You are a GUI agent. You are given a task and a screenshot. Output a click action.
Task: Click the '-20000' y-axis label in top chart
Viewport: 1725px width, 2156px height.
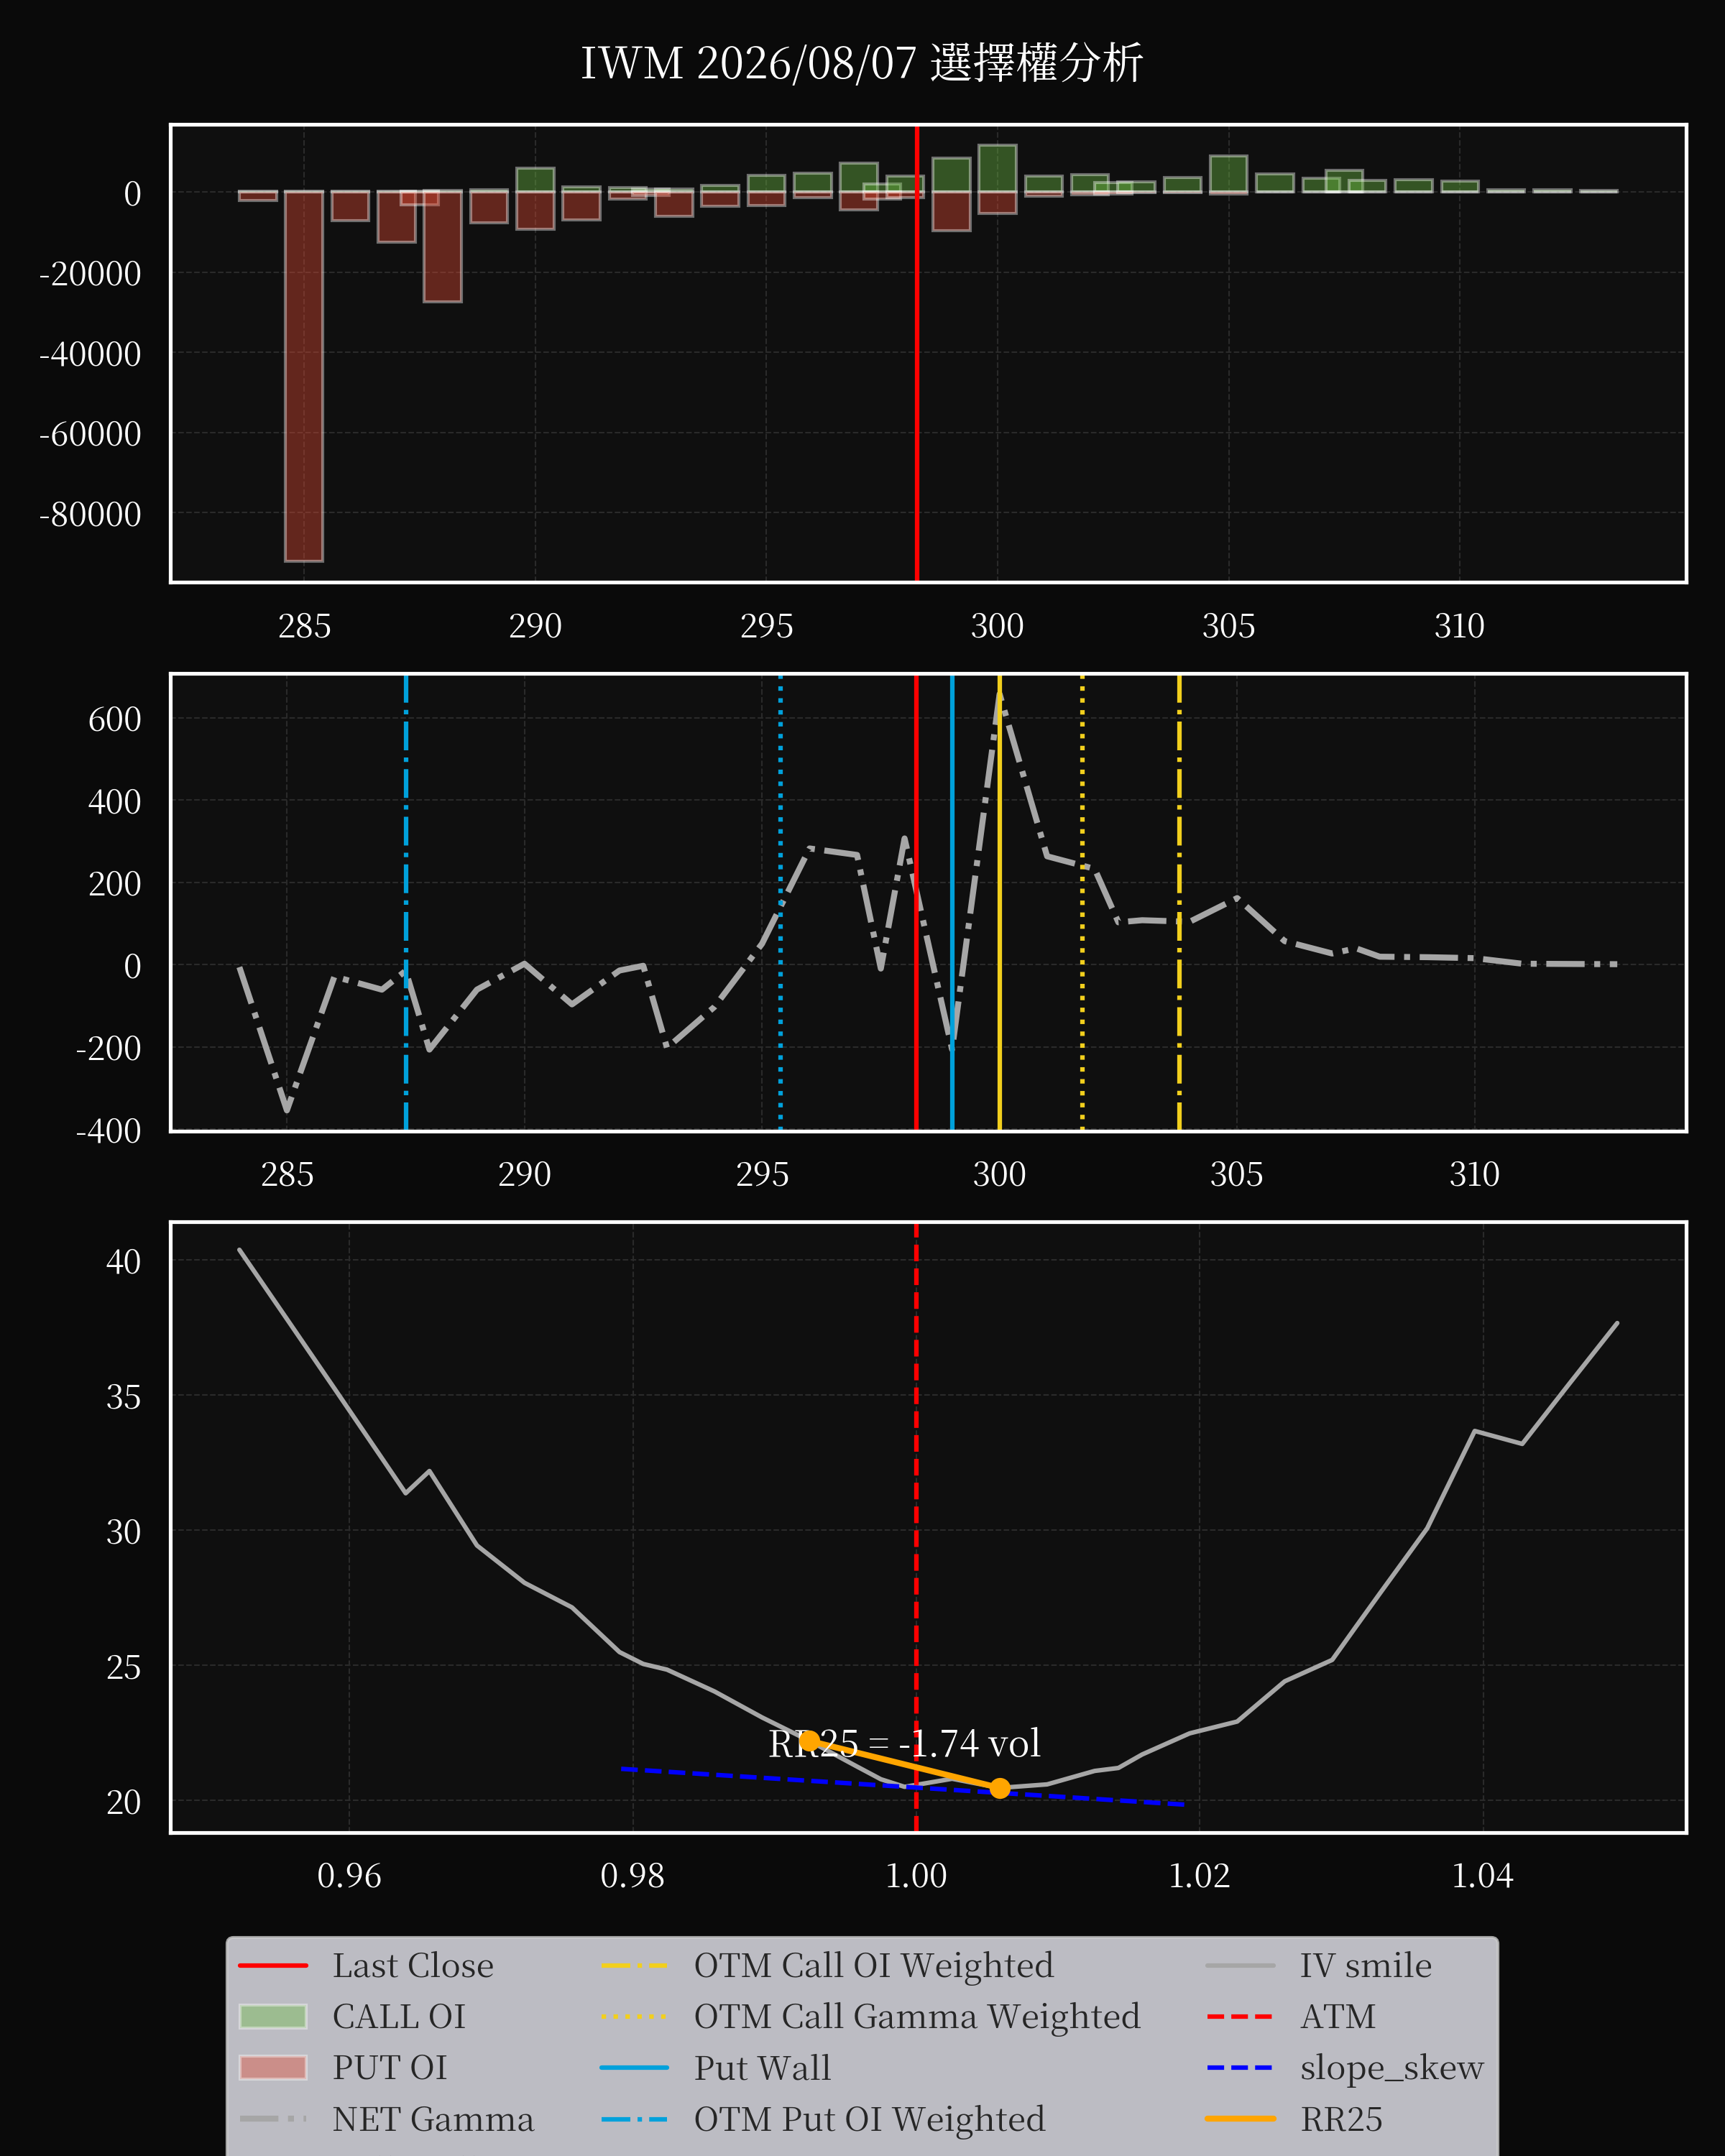click(90, 273)
